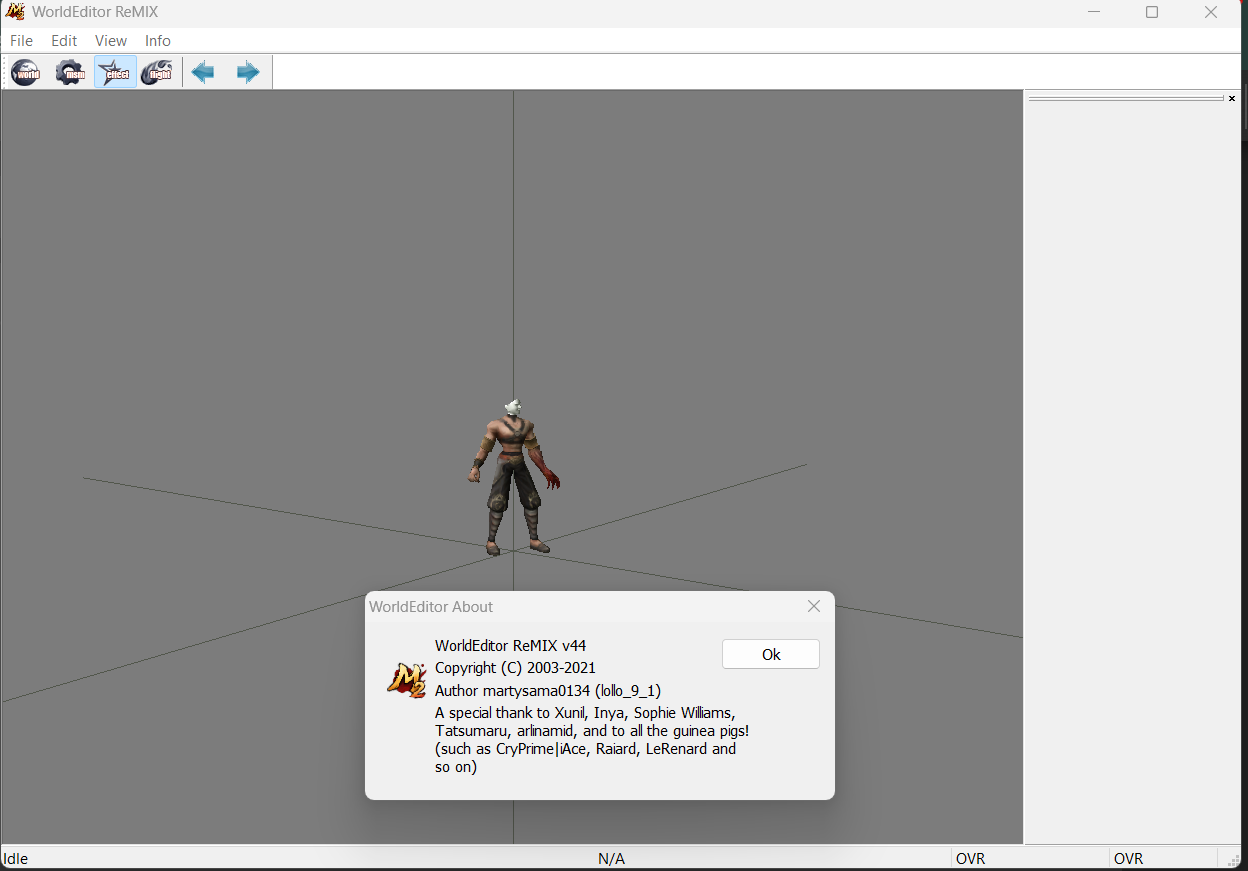Toggle the right OVR overwrite indicator
This screenshot has width=1248, height=871.
1128,858
